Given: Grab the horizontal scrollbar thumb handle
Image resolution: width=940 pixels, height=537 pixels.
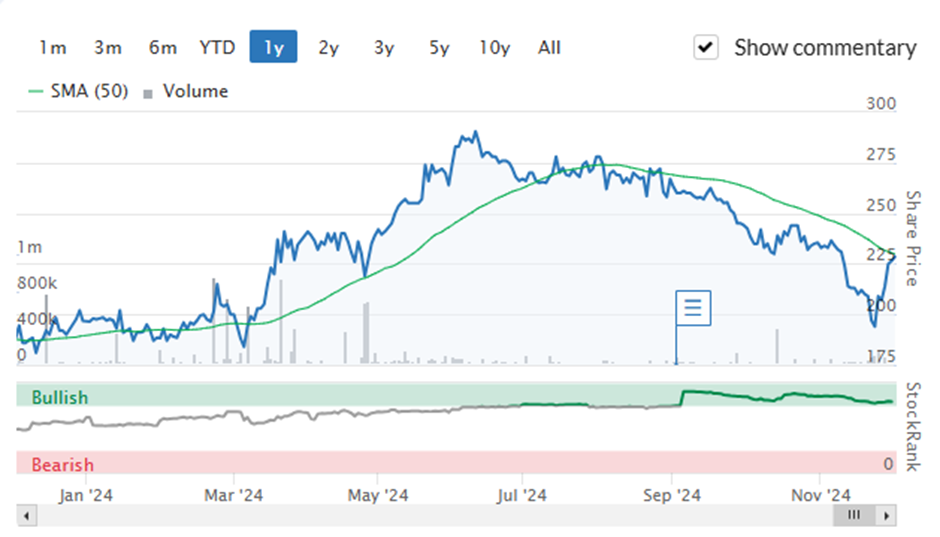Looking at the screenshot, I should click(854, 515).
